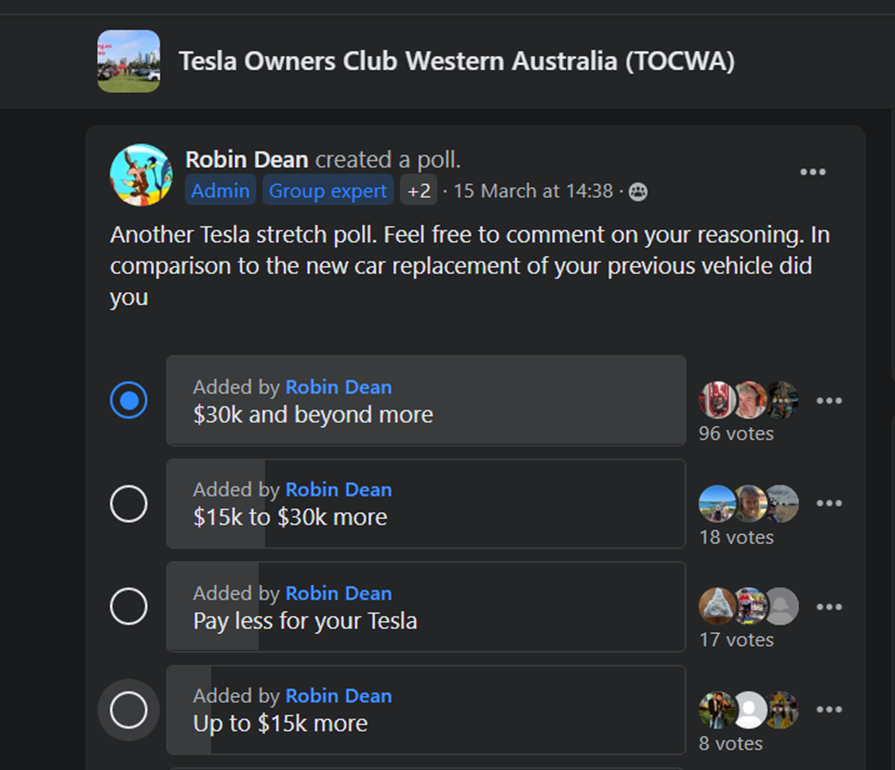Click the Group expert badge
This screenshot has height=770, width=895.
point(328,190)
